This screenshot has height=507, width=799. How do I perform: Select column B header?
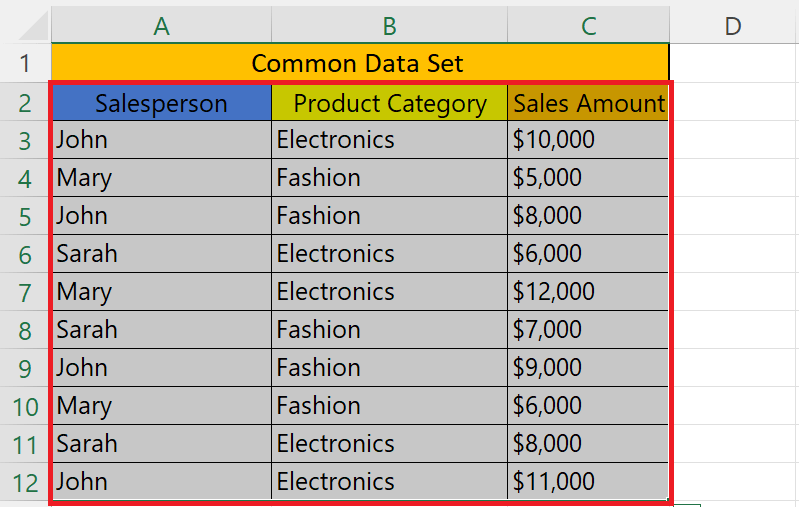389,25
